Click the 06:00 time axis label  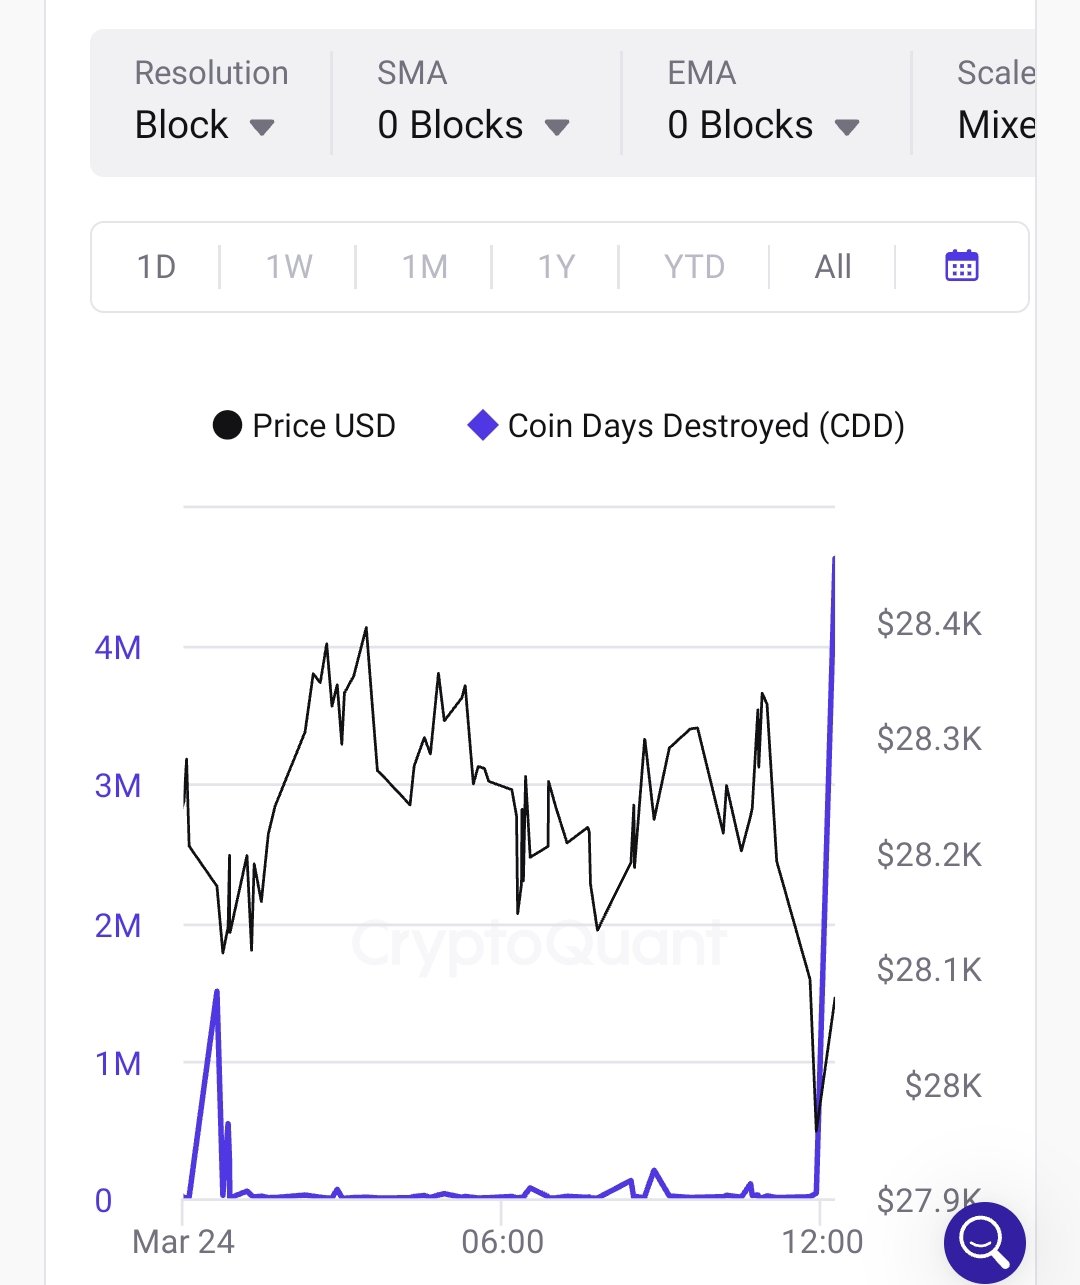(502, 1242)
